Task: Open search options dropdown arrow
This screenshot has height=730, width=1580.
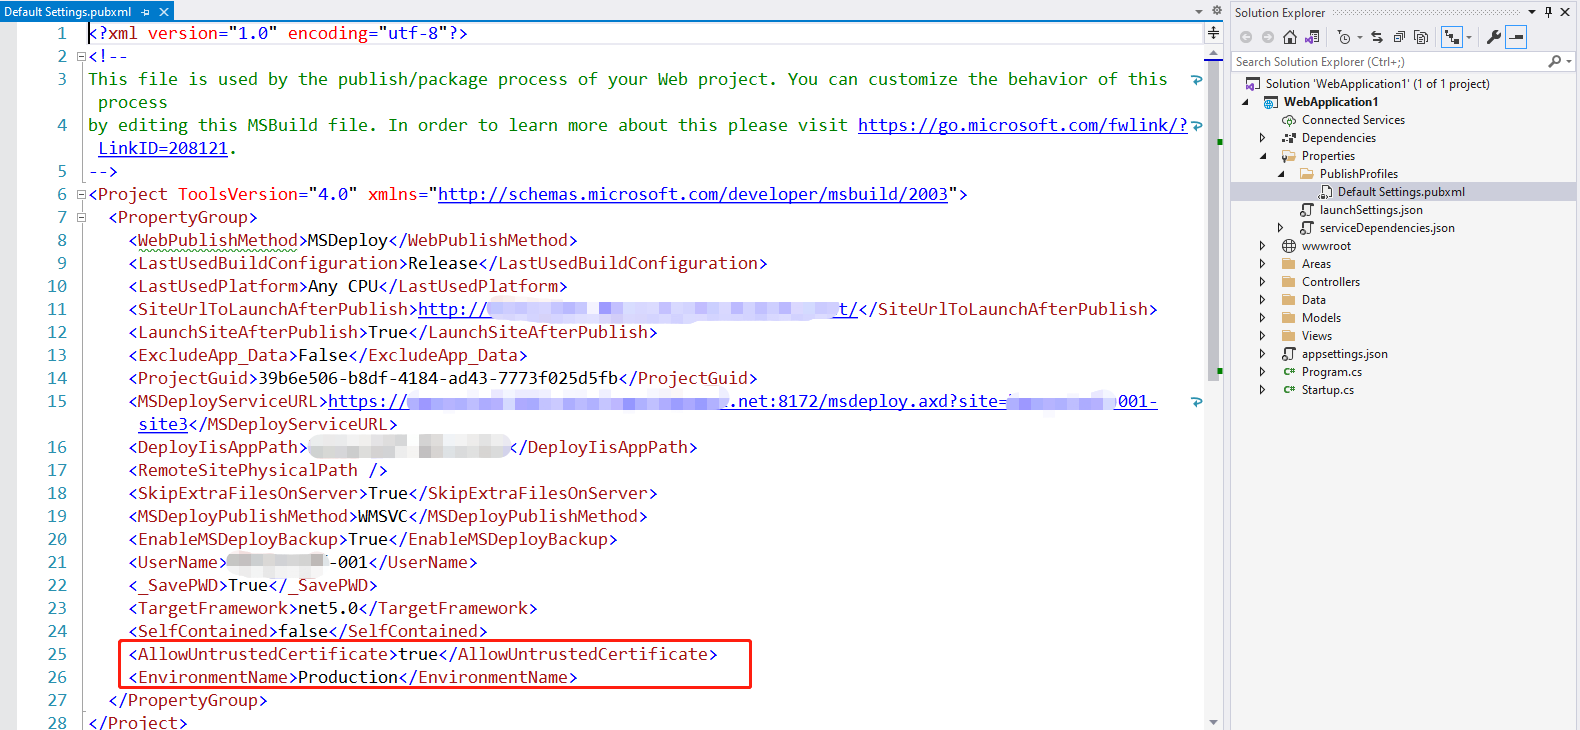Action: [x=1569, y=62]
